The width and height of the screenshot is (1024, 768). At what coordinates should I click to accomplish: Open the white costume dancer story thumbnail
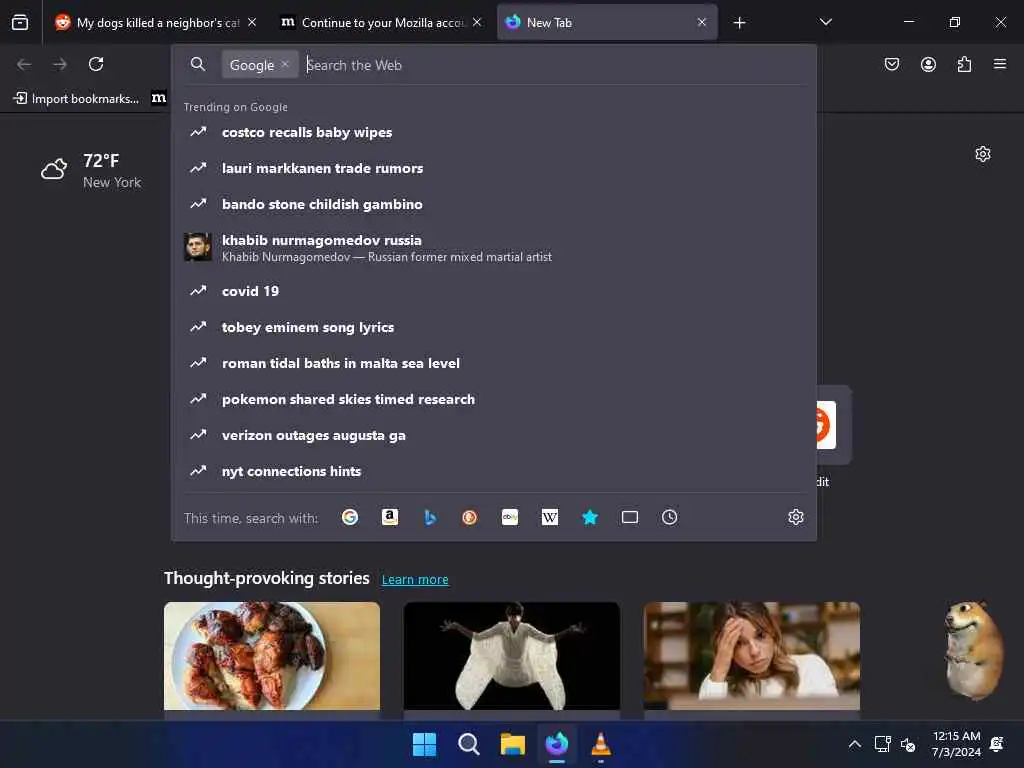(x=511, y=656)
